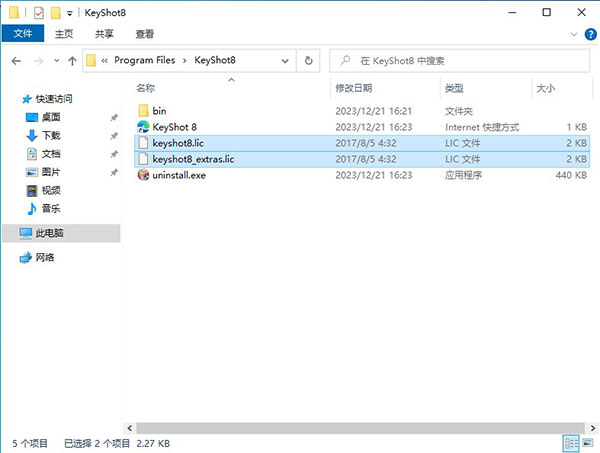The image size is (600, 453).
Task: Refresh the current folder view
Action: (308, 60)
